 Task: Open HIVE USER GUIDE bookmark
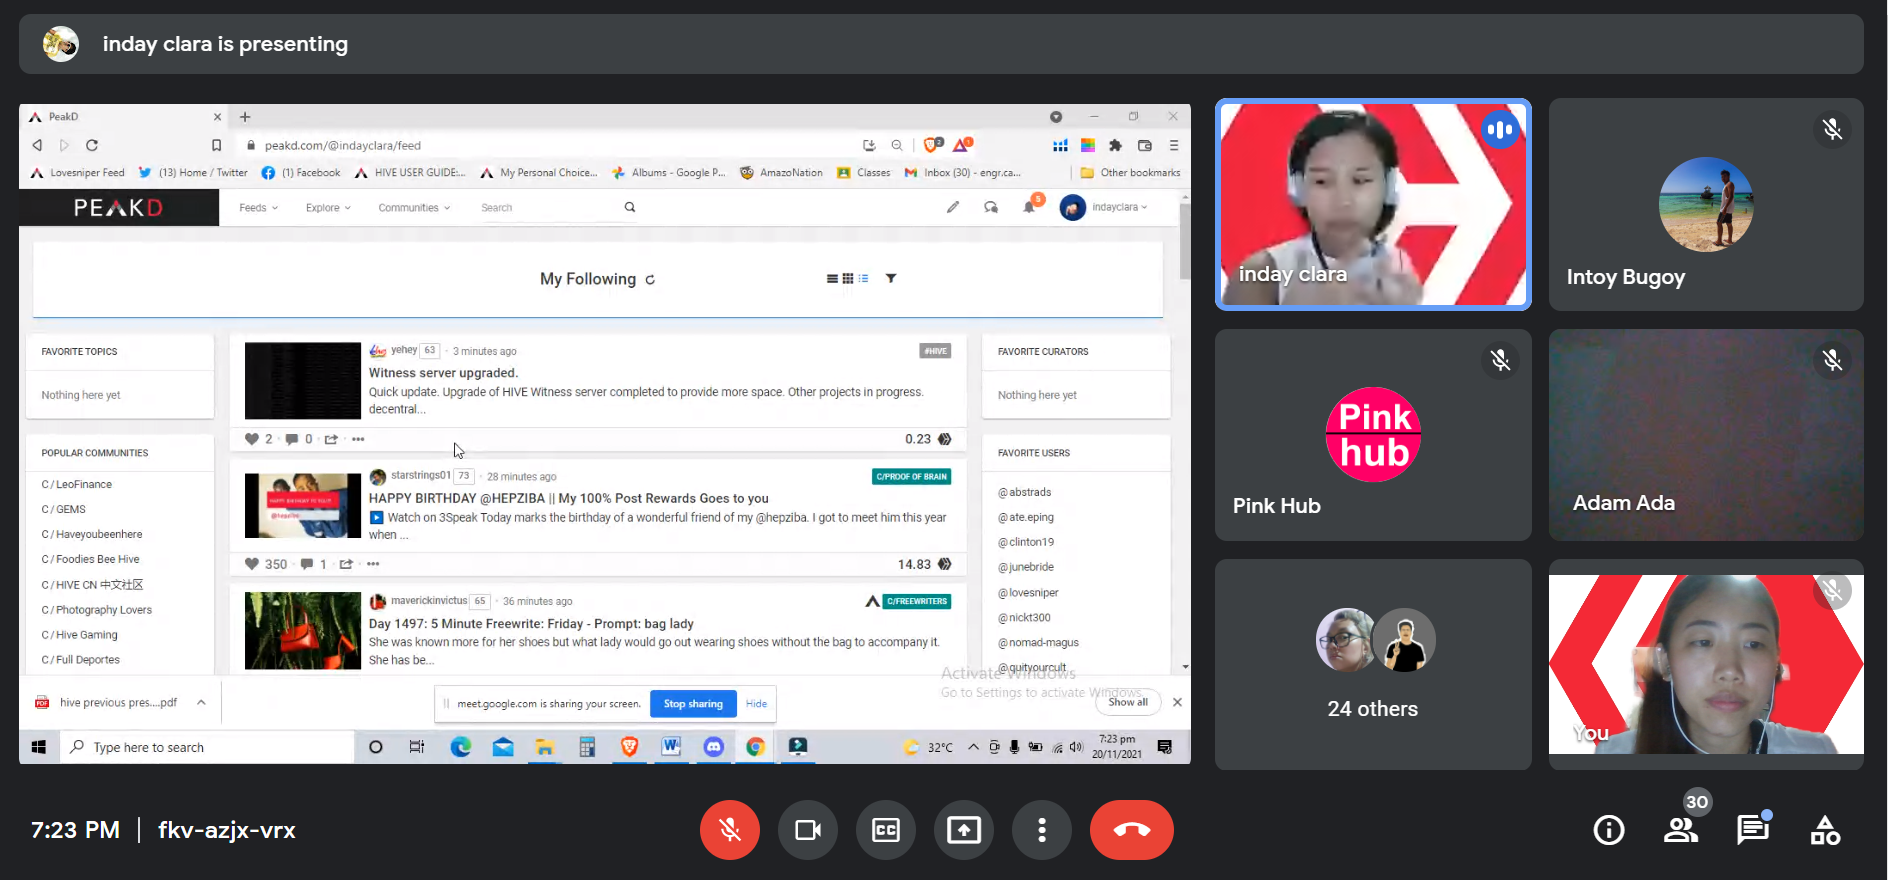[x=410, y=173]
